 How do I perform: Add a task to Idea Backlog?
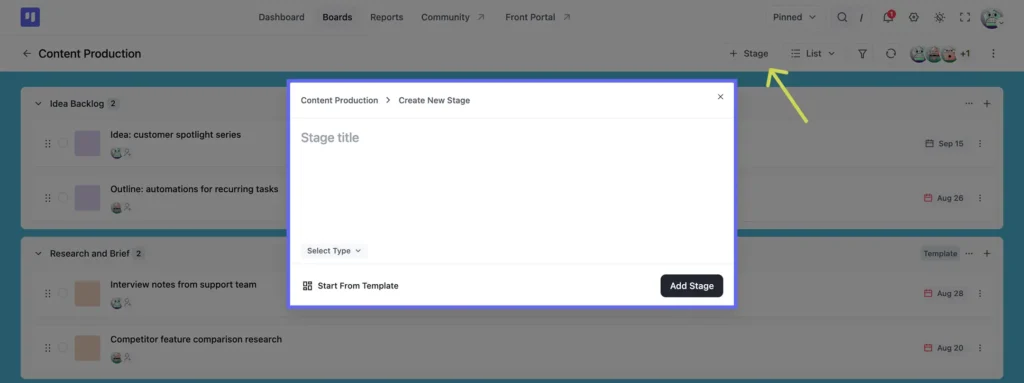click(x=987, y=103)
